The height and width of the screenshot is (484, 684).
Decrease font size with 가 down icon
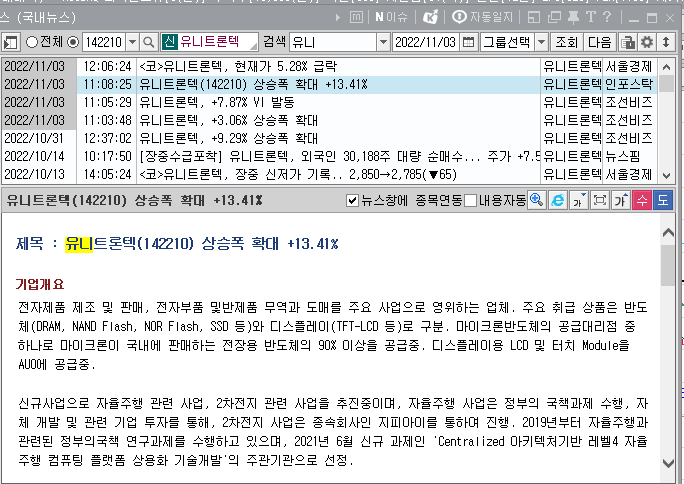578,201
